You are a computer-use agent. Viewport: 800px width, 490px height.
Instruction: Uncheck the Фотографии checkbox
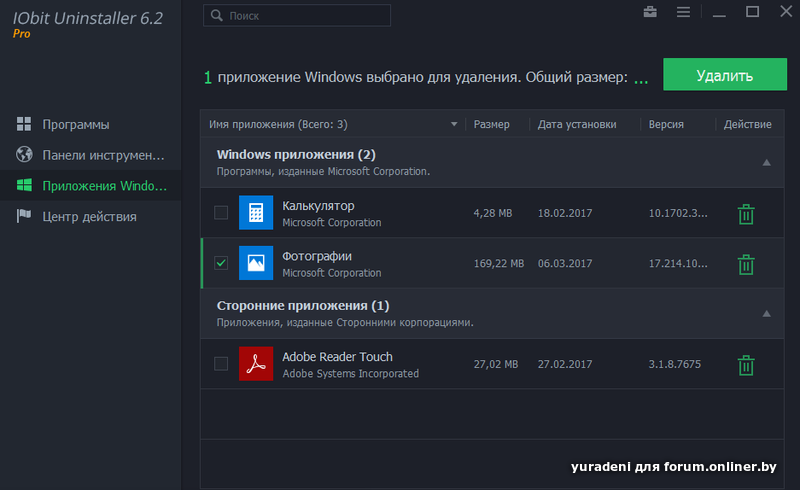(221, 263)
